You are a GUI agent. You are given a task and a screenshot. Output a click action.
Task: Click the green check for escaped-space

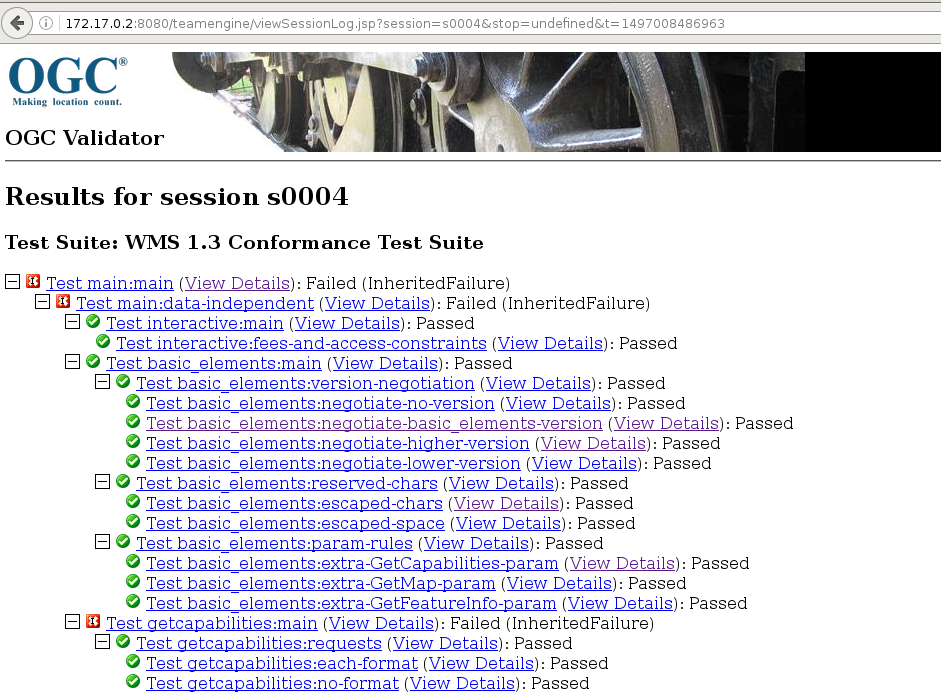133,522
